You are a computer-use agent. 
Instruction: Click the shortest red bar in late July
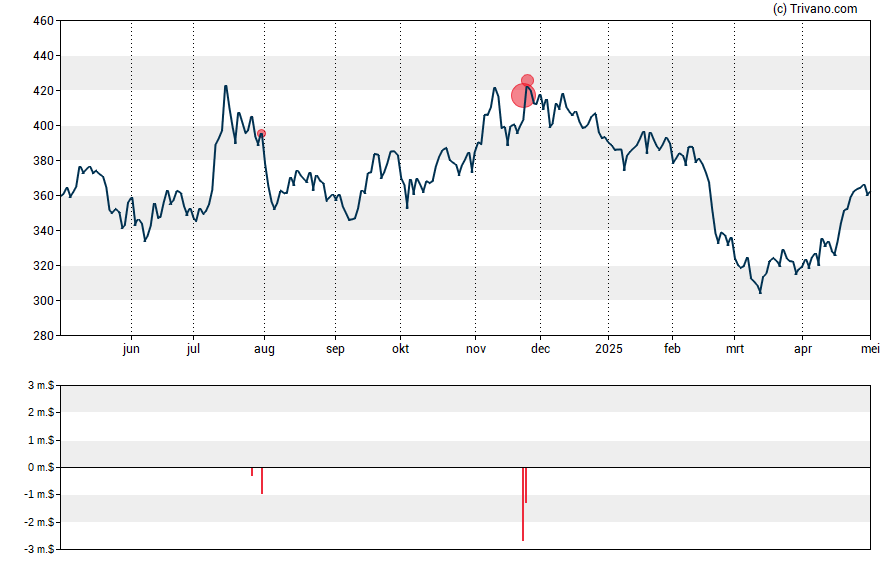point(252,472)
